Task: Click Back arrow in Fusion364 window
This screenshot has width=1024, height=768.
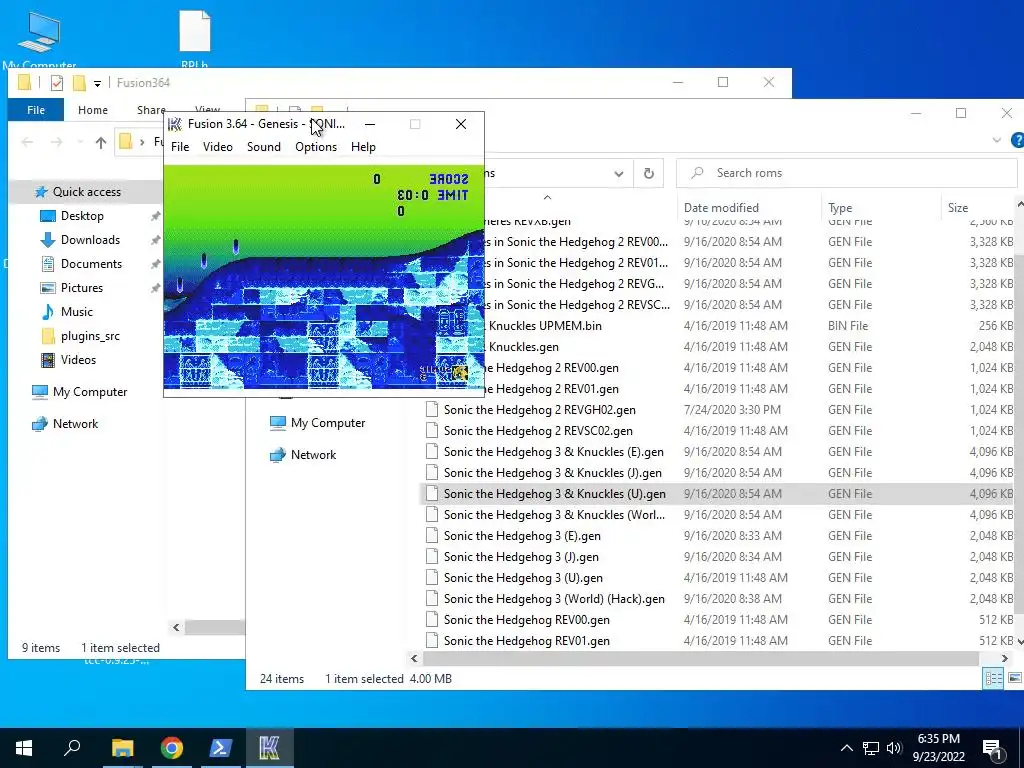Action: pos(27,142)
